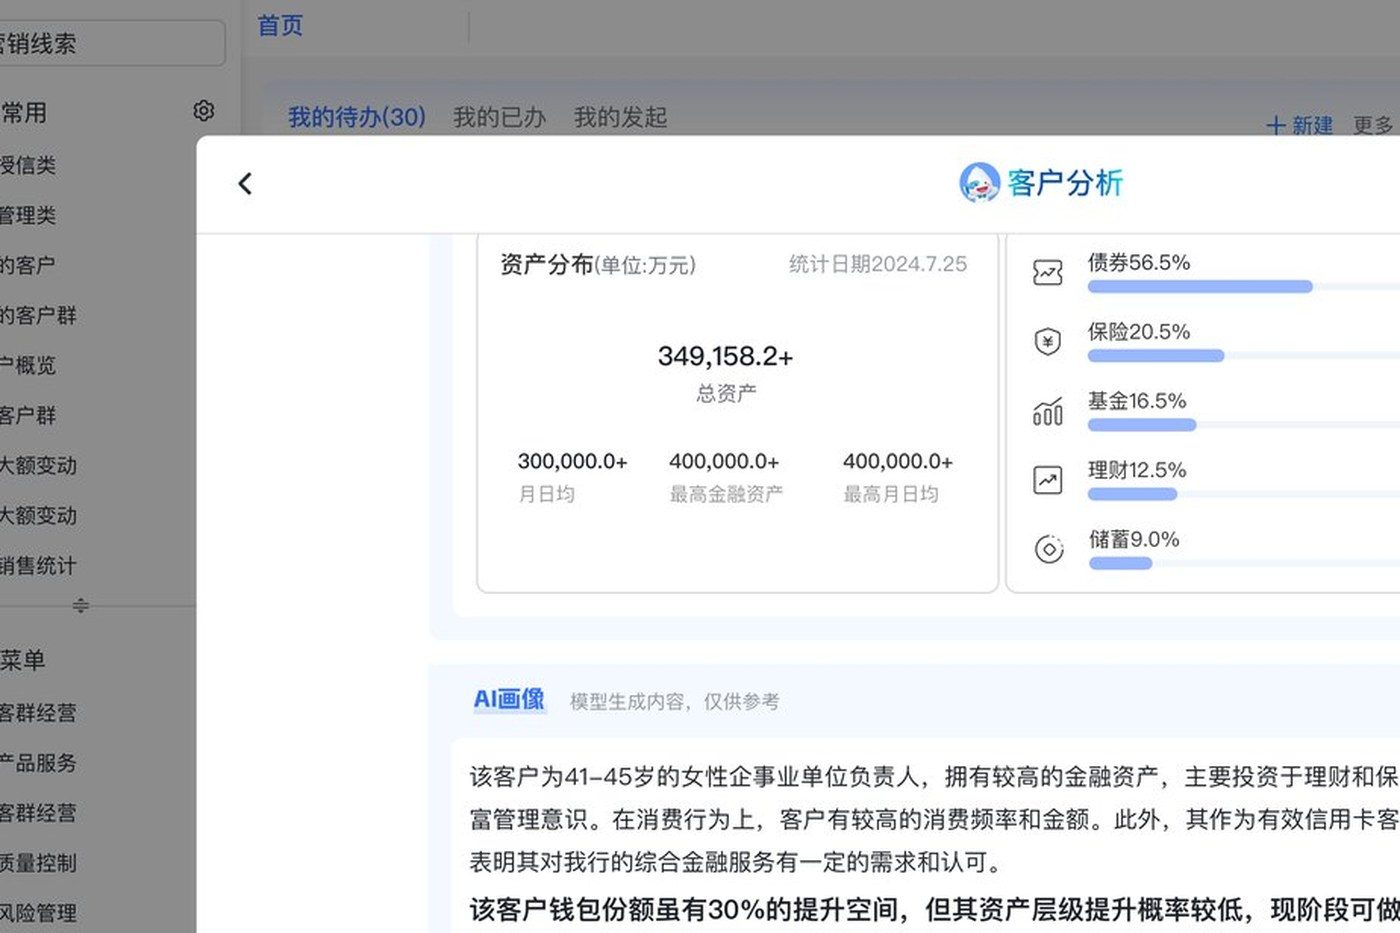Viewport: 1400px width, 933px height.
Task: Click the 基金 percentage progress bar
Action: 1244,425
